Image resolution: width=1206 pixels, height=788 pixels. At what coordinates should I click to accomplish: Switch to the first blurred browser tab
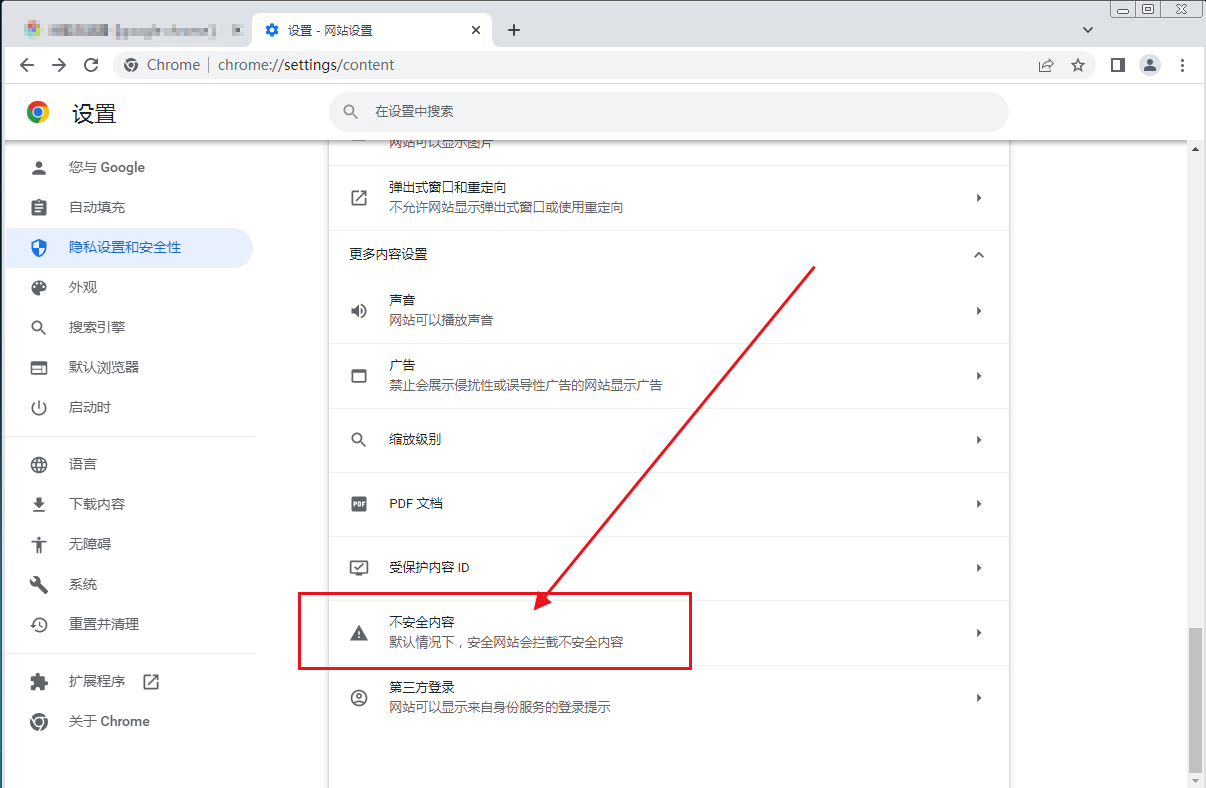point(133,30)
